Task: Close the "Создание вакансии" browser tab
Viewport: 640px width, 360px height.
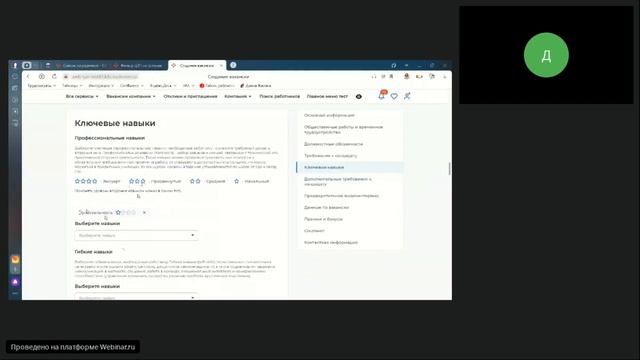Action: coord(222,66)
